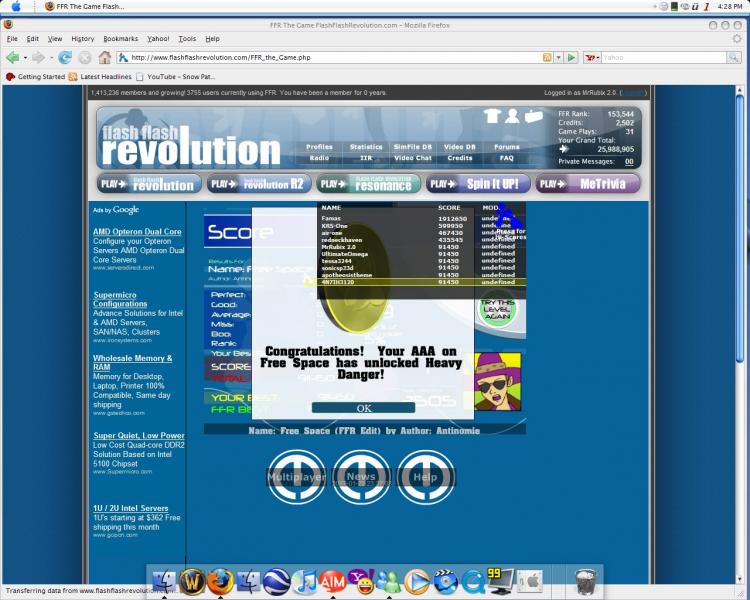Click the browser back arrow
The height and width of the screenshot is (600, 750).
coord(13,57)
